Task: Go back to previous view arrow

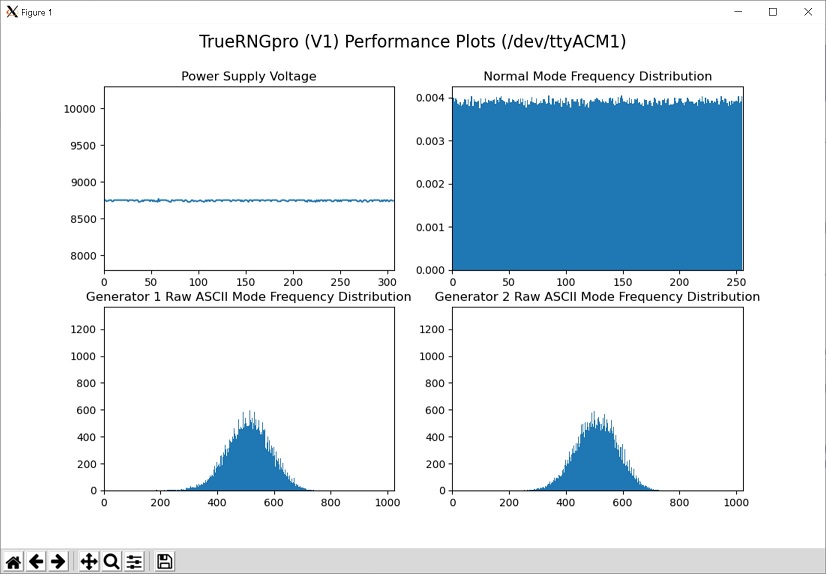Action: [x=36, y=561]
